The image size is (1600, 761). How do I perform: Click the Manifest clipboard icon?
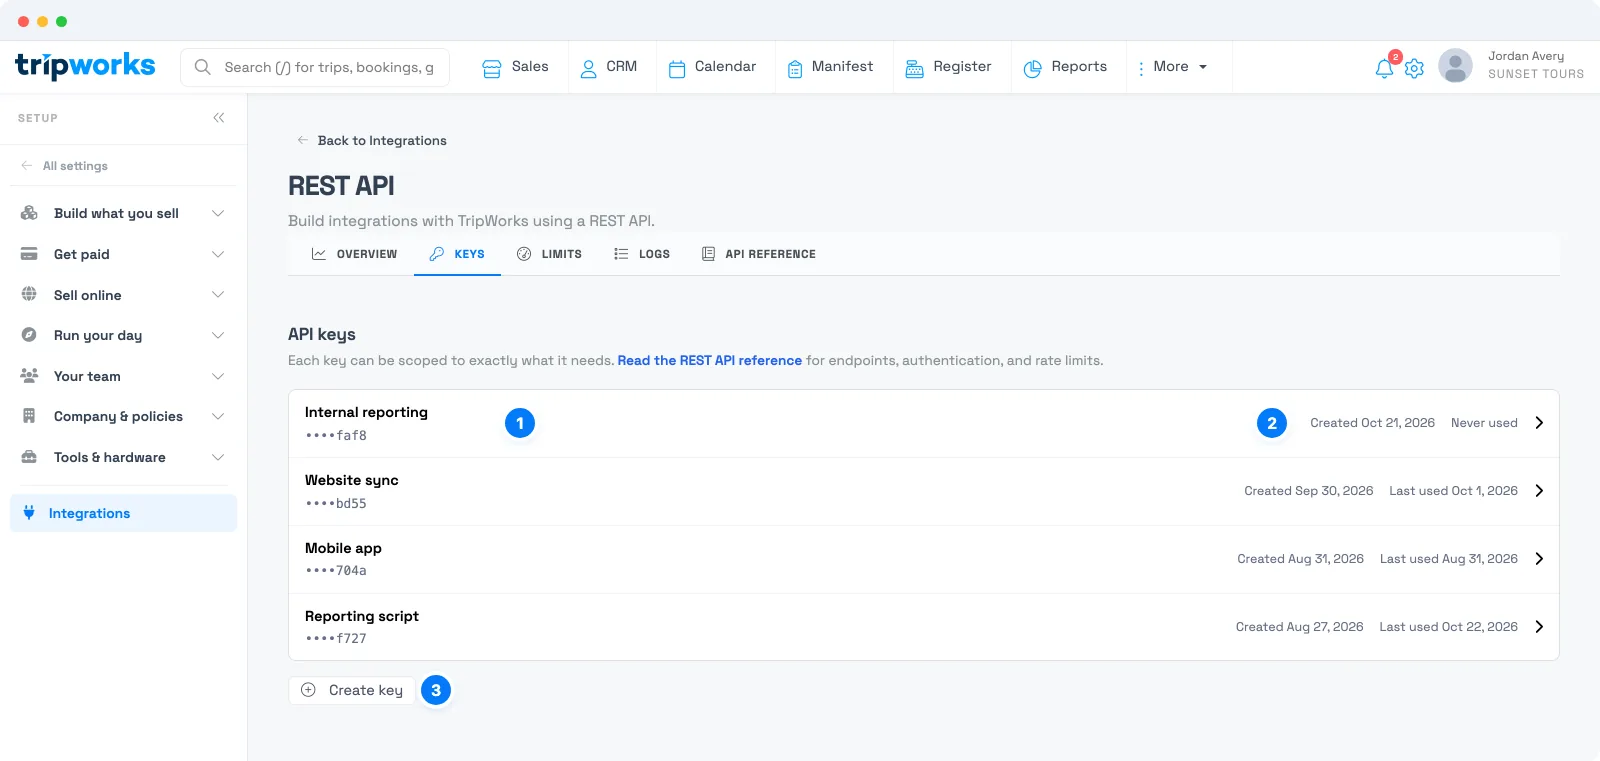[x=795, y=68]
